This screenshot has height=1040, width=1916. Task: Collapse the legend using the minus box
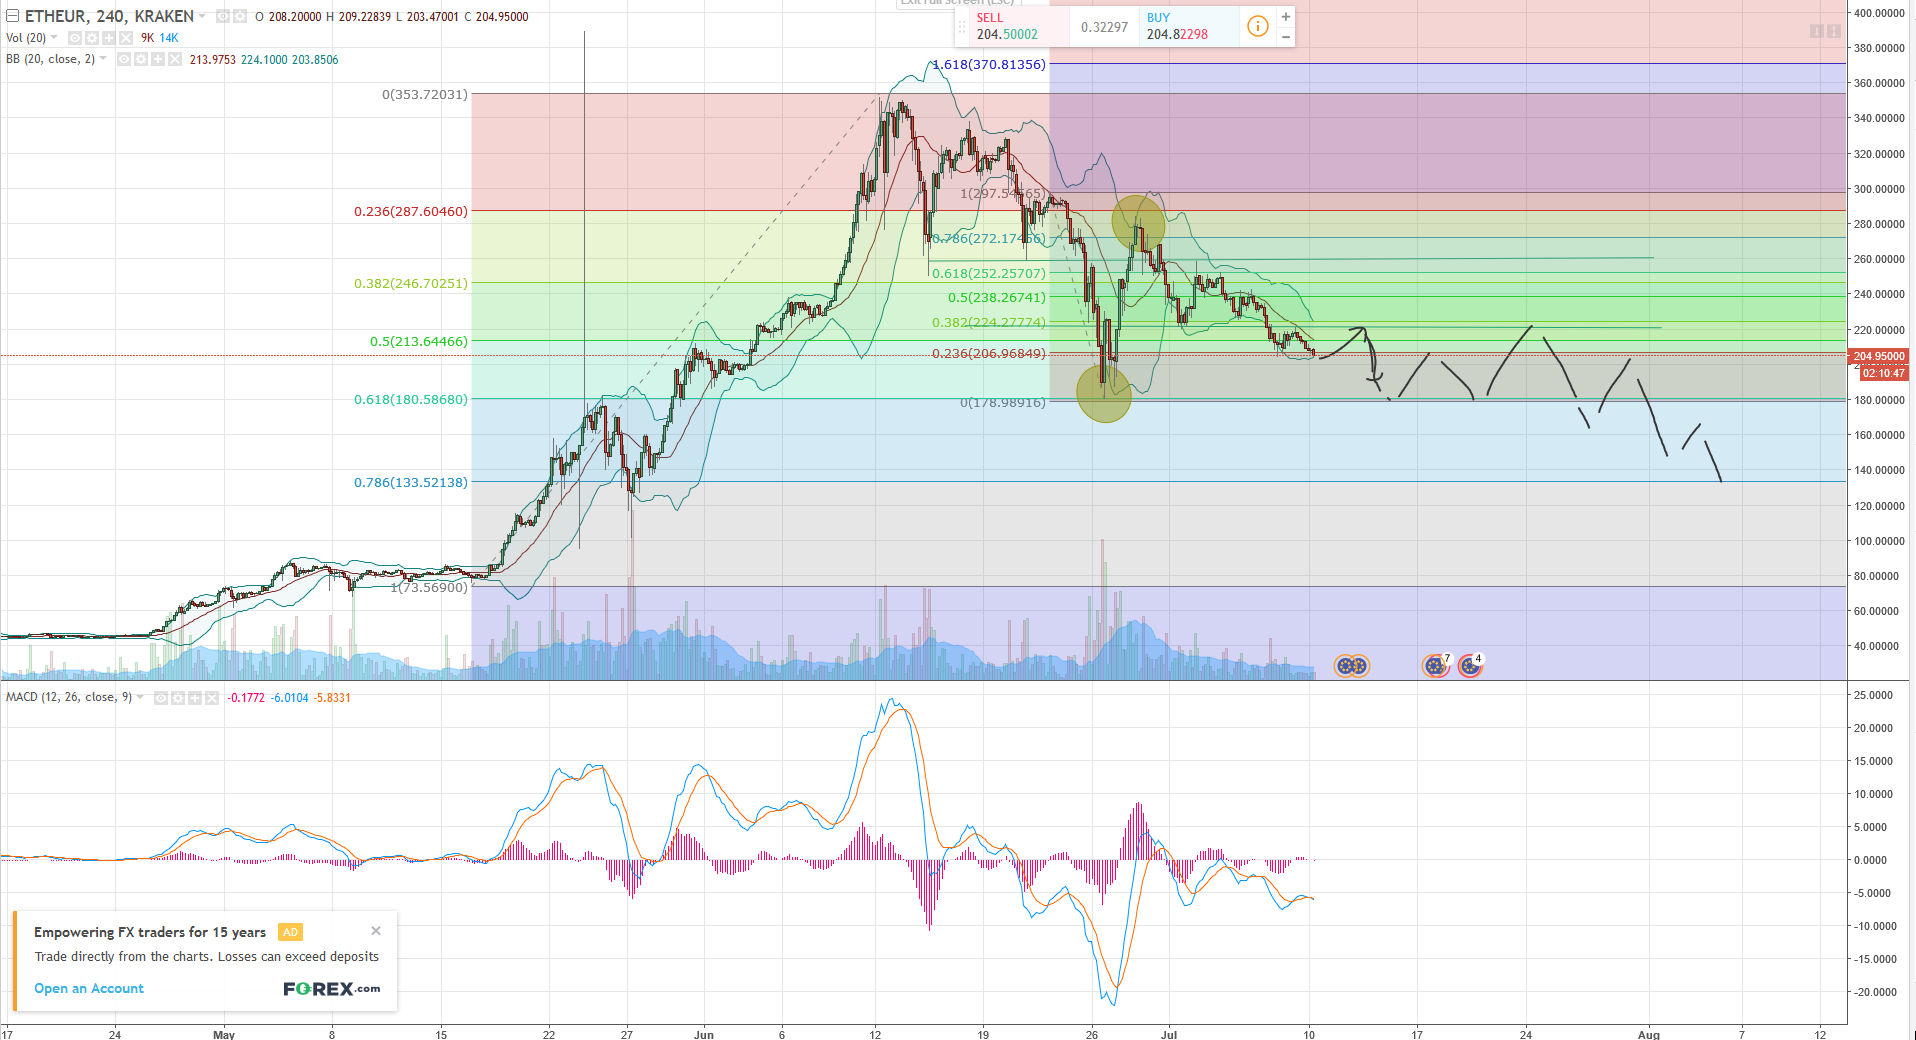coord(12,16)
